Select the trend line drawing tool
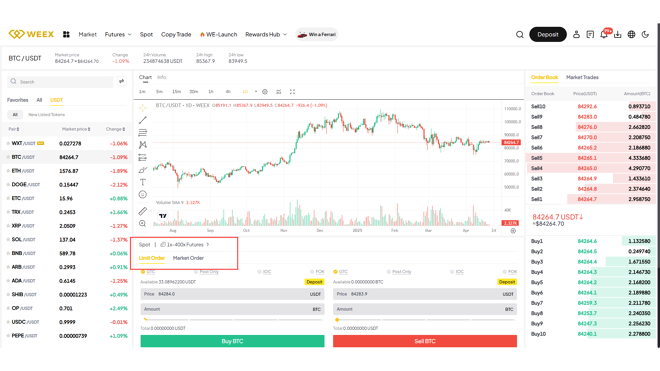Screen dimensions: 660x371 click(143, 120)
